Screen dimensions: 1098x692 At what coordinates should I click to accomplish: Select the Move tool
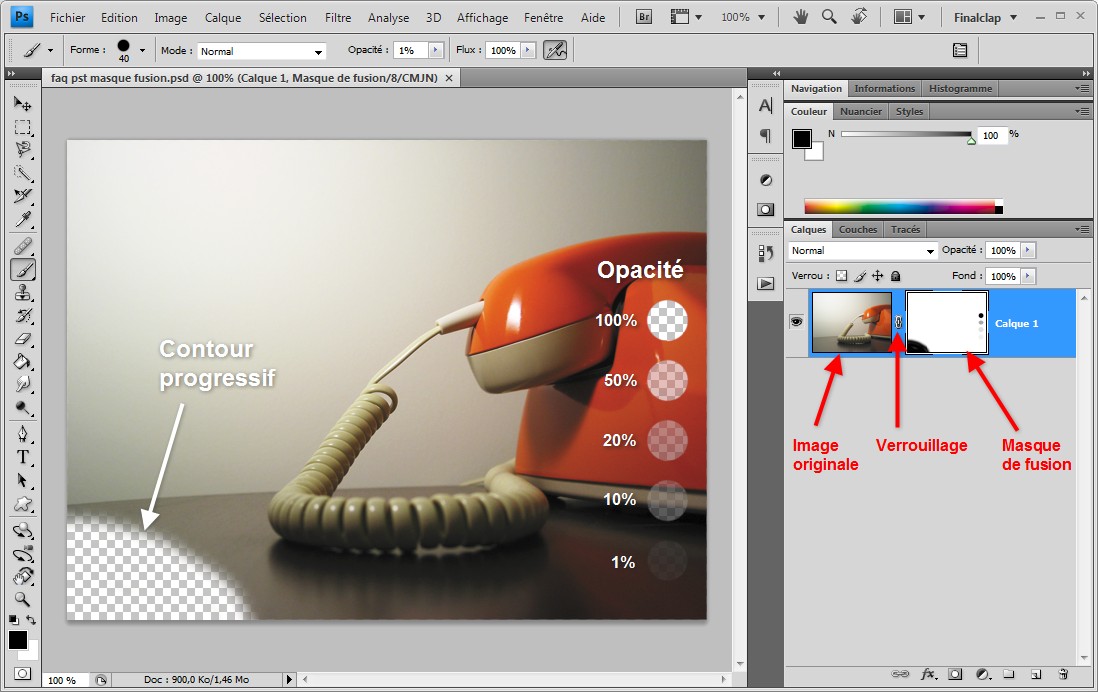pyautogui.click(x=22, y=104)
